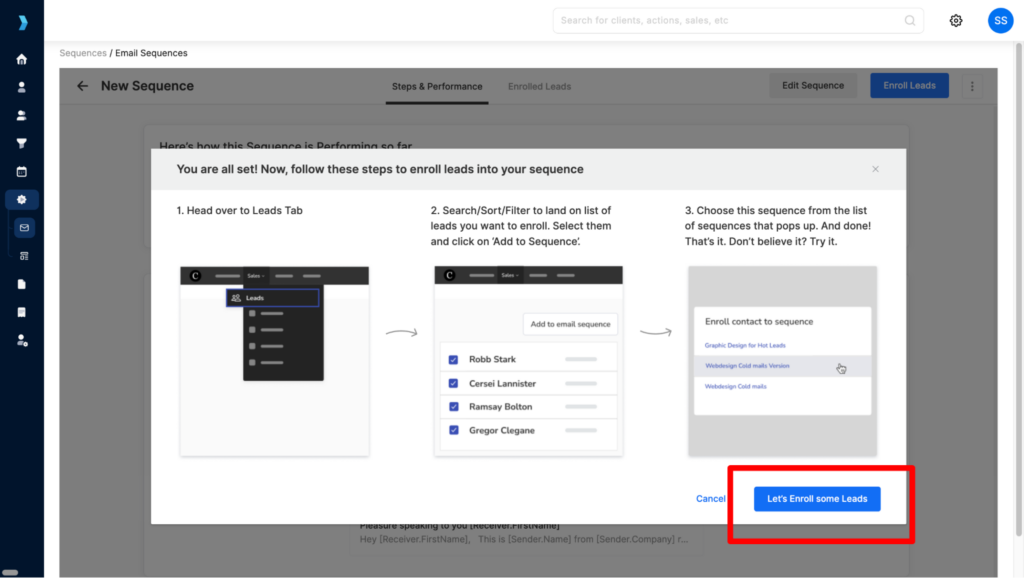This screenshot has width=1024, height=578.
Task: Click the Let's Enroll some Leads button
Action: coord(817,498)
